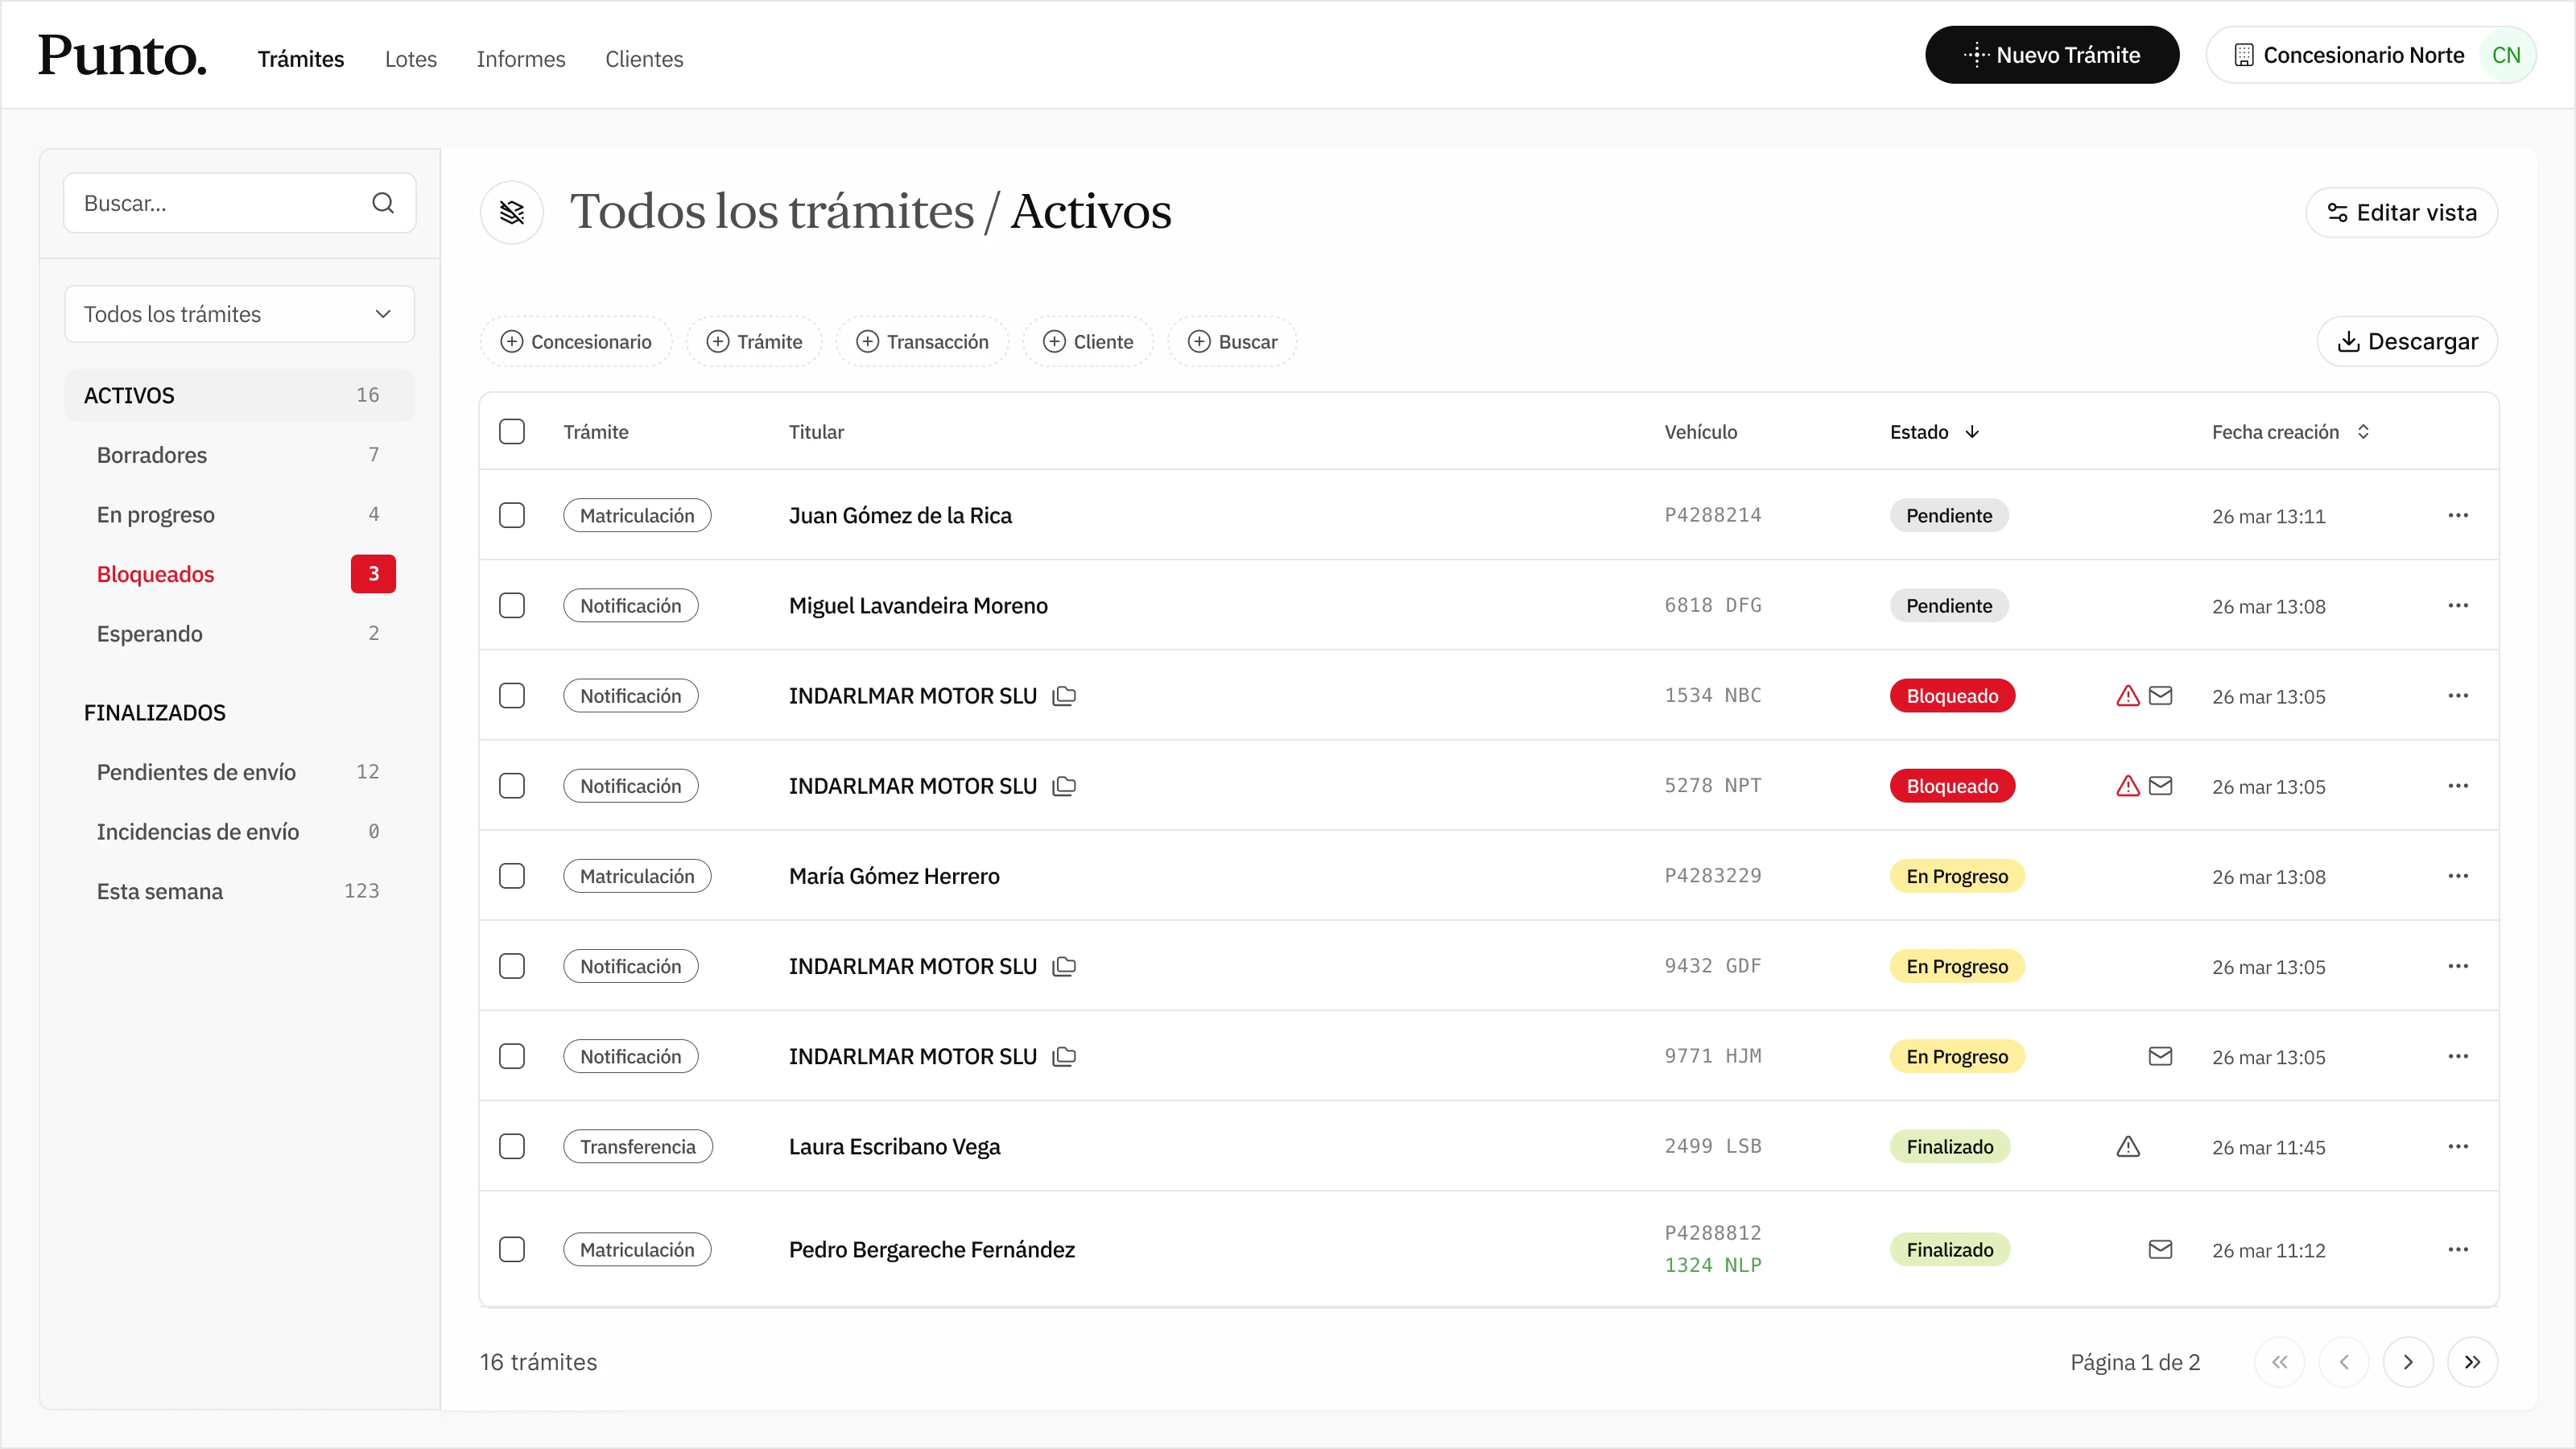Image resolution: width=2576 pixels, height=1449 pixels.
Task: Select the checkbox for 5278 NPT row
Action: 512,785
